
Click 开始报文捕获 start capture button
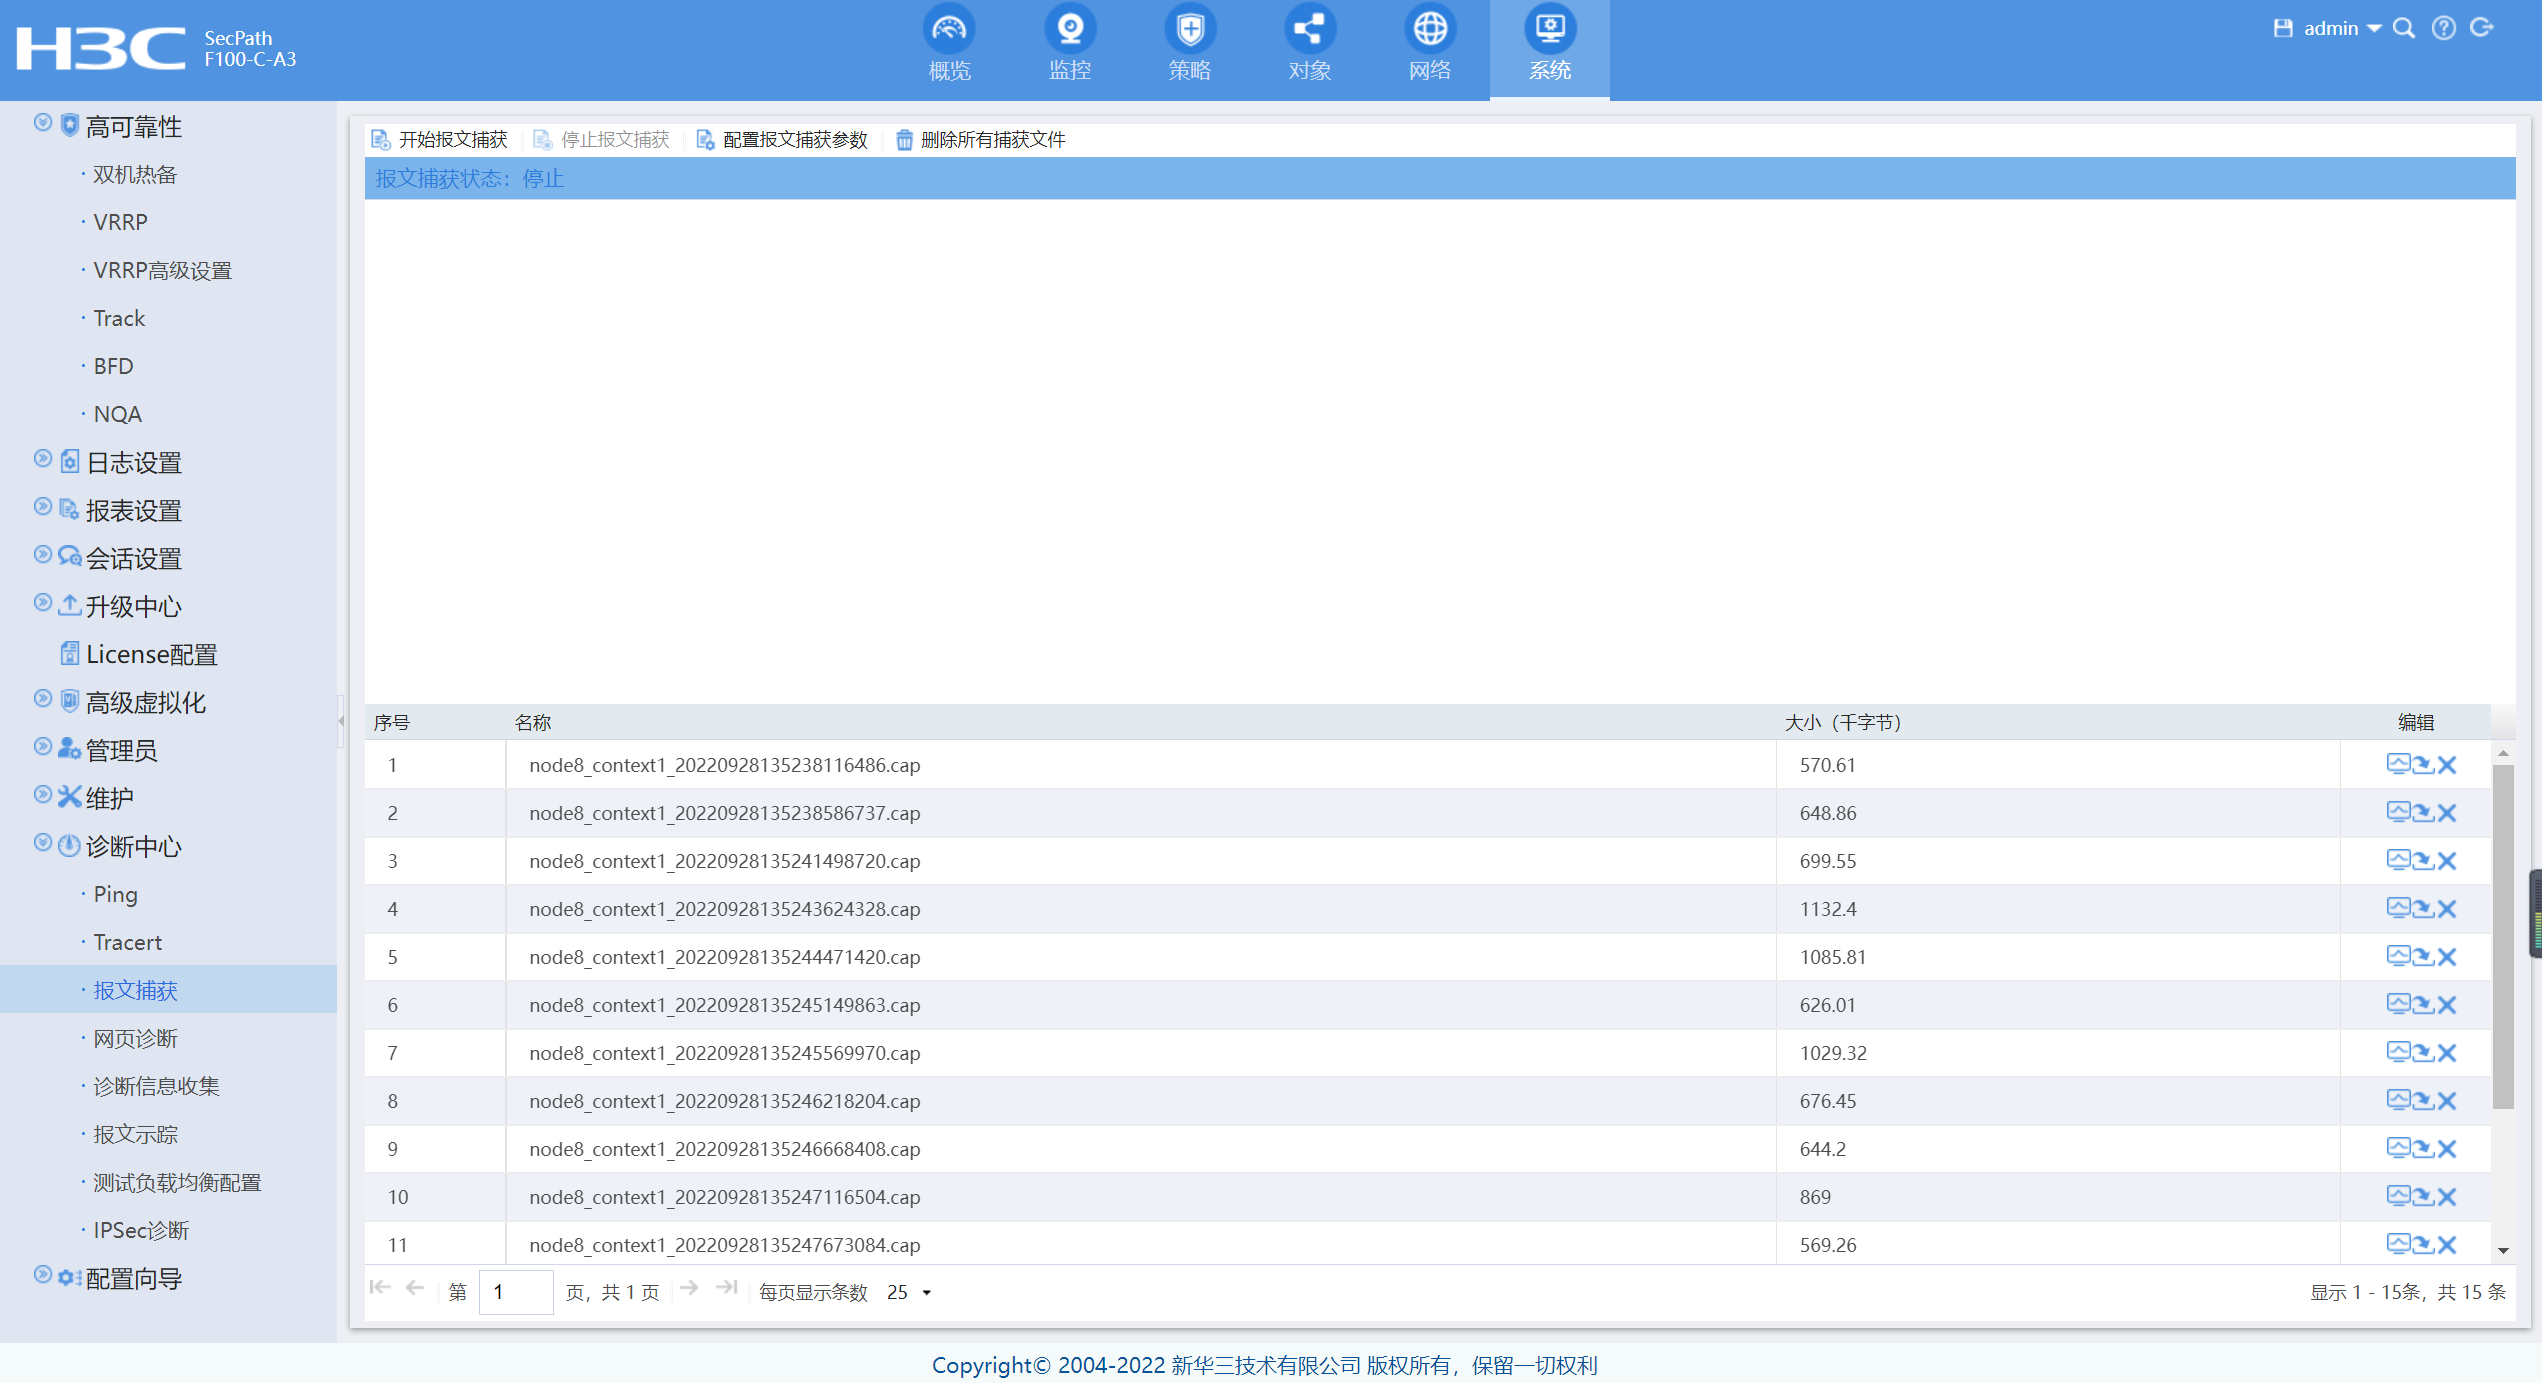point(440,140)
